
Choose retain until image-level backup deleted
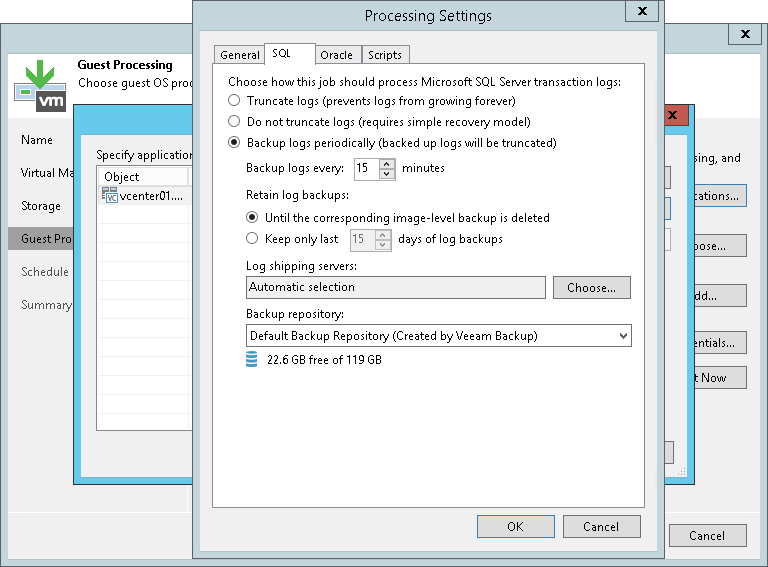pos(252,217)
